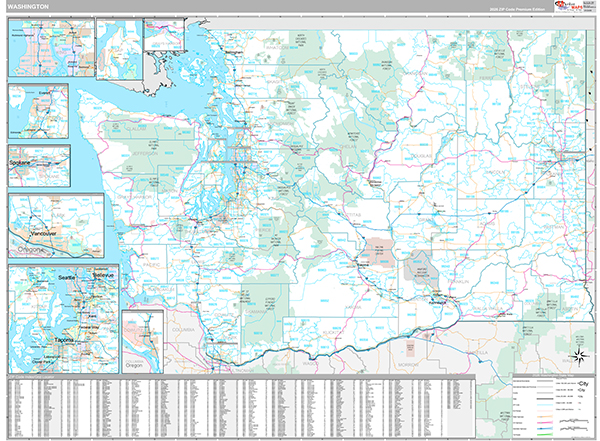Click the SKAGIT county label
This screenshot has width=600, height=441.
(275, 82)
